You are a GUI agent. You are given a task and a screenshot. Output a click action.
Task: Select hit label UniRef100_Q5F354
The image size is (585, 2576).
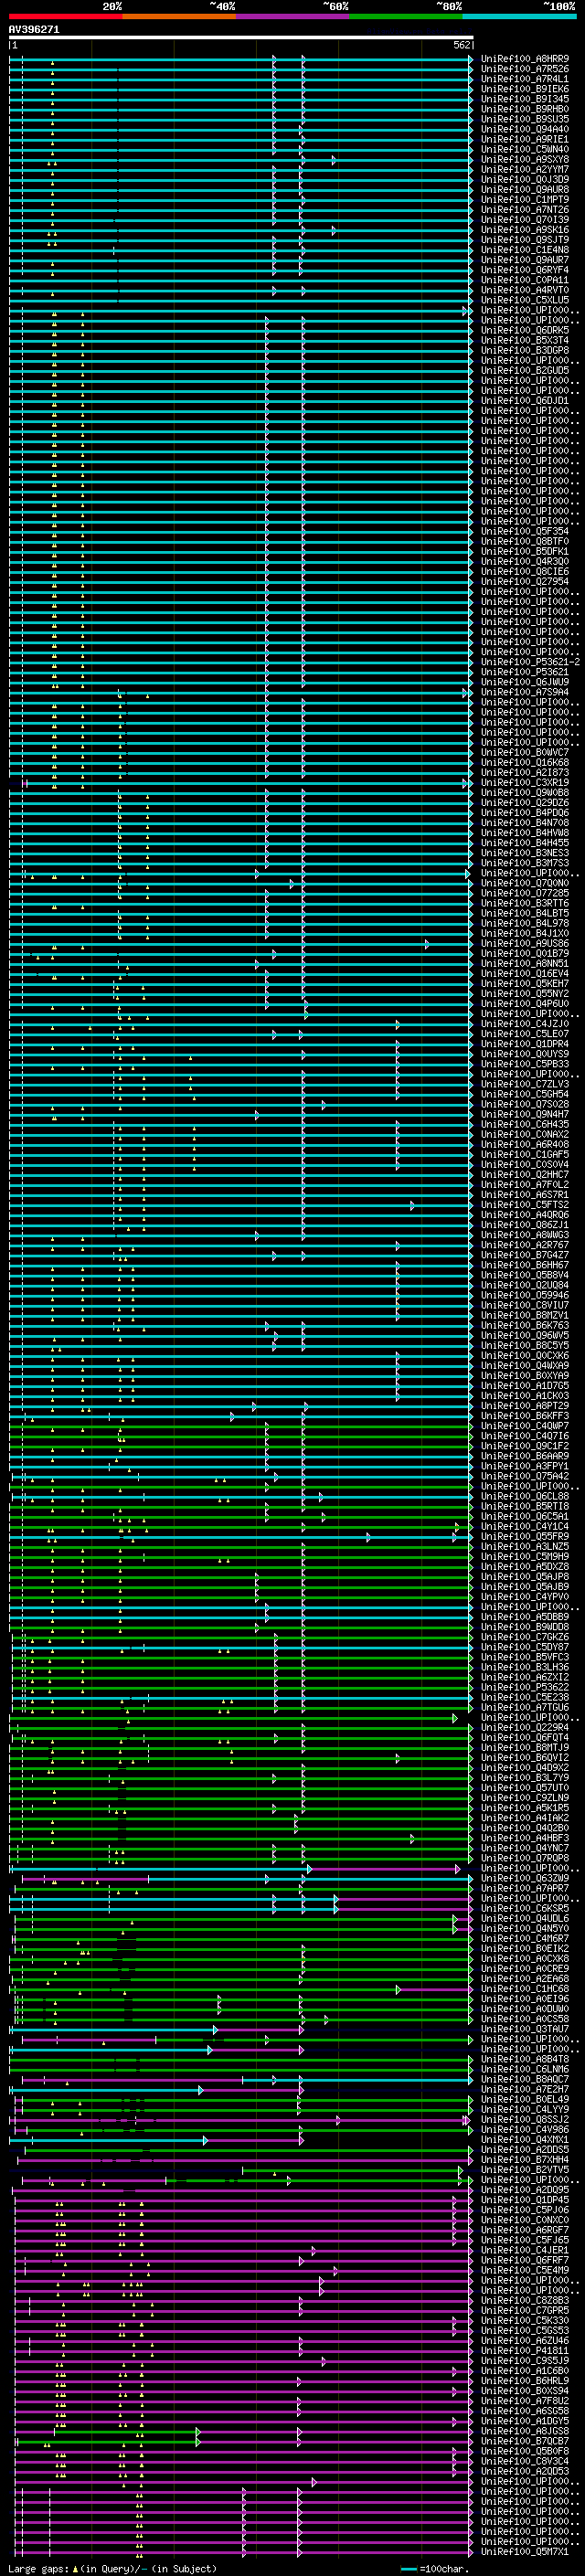tap(525, 531)
